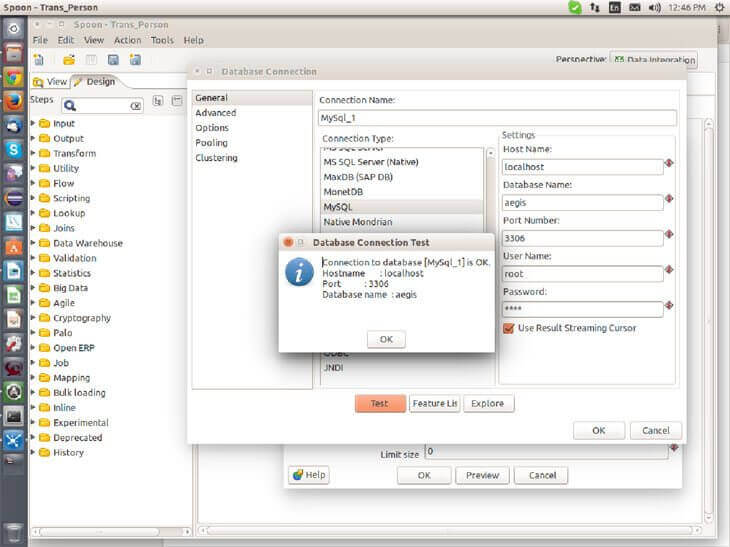Click Cancel in Database Connection dialog

point(656,431)
